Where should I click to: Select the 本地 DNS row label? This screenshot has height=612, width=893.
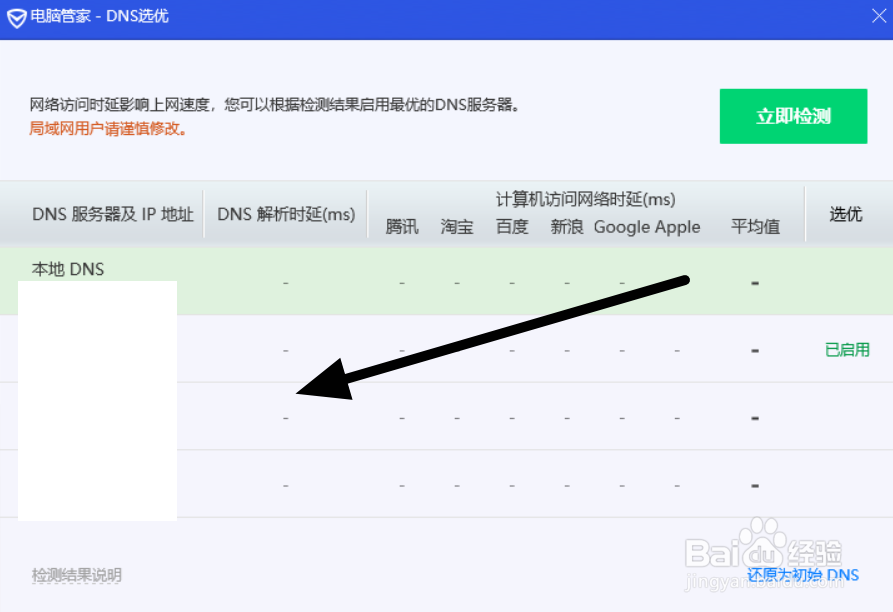coord(68,269)
